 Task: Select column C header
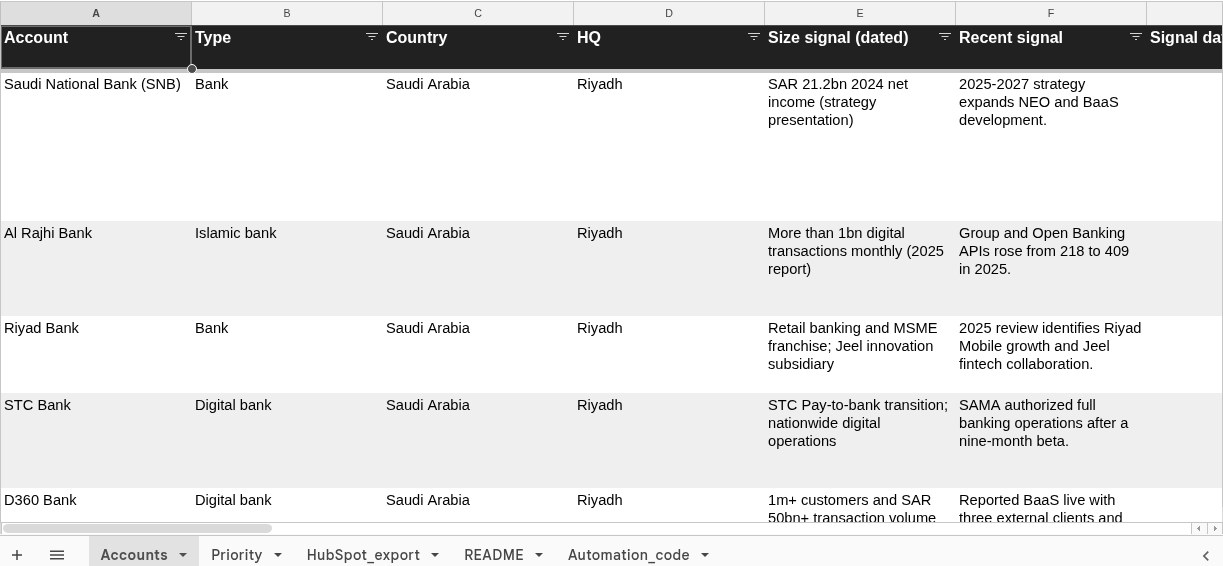coord(478,13)
